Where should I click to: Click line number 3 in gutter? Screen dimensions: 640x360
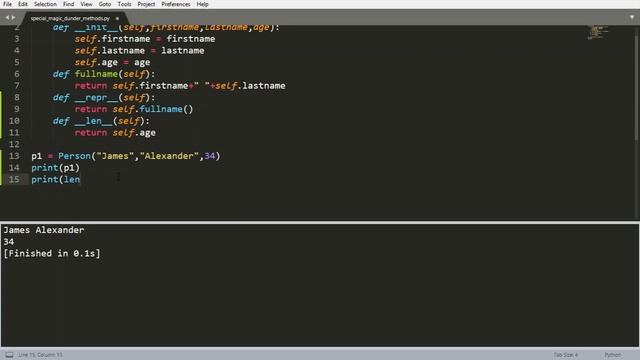point(16,39)
